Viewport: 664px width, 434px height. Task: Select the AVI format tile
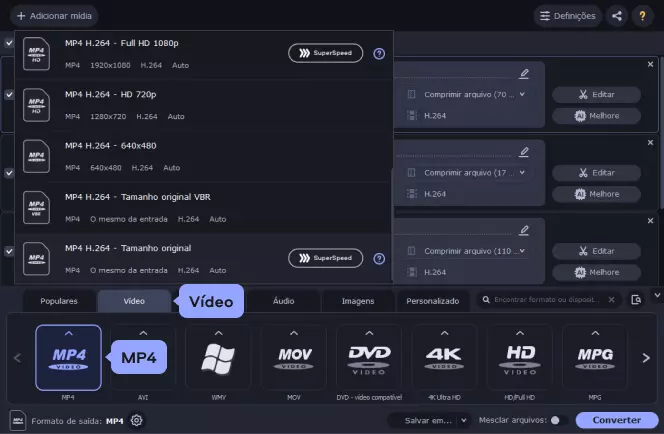143,358
